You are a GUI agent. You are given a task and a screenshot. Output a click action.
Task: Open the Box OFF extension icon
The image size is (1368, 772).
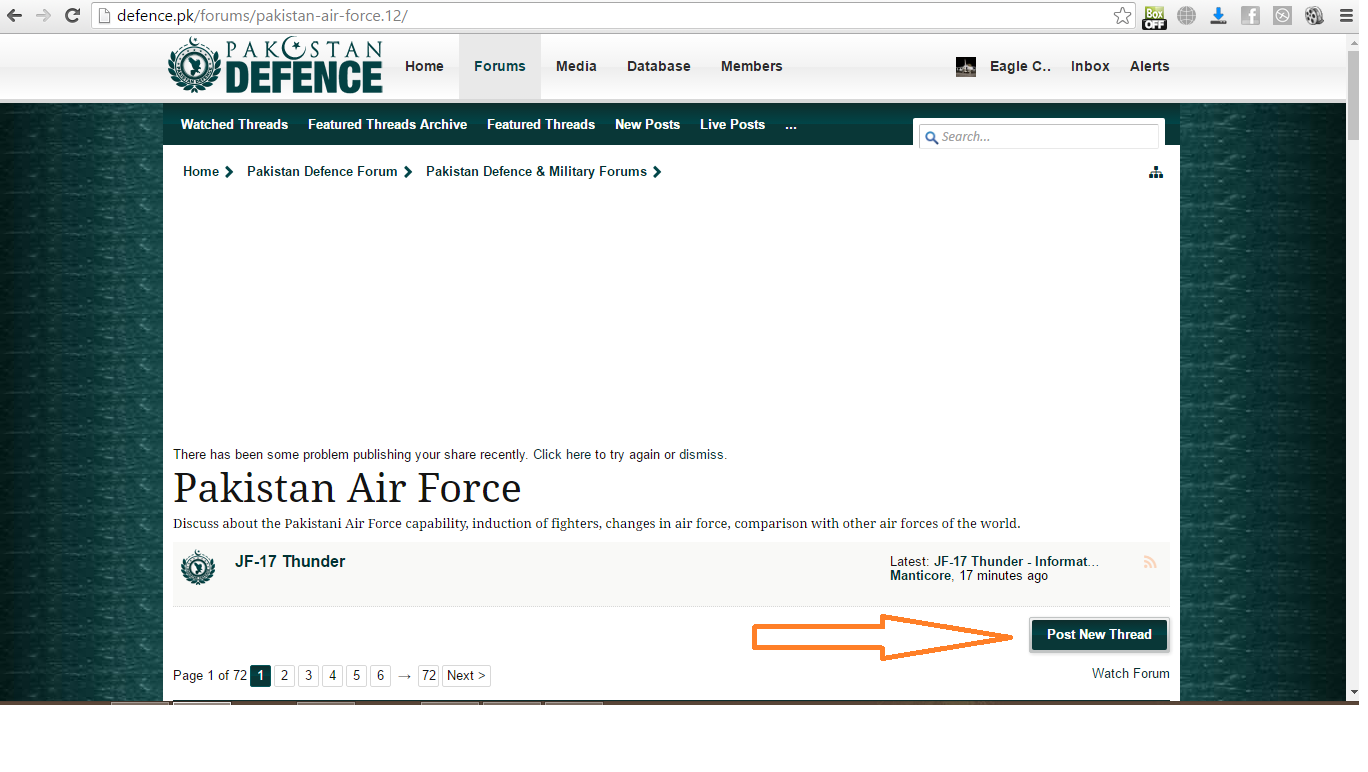pos(1154,16)
